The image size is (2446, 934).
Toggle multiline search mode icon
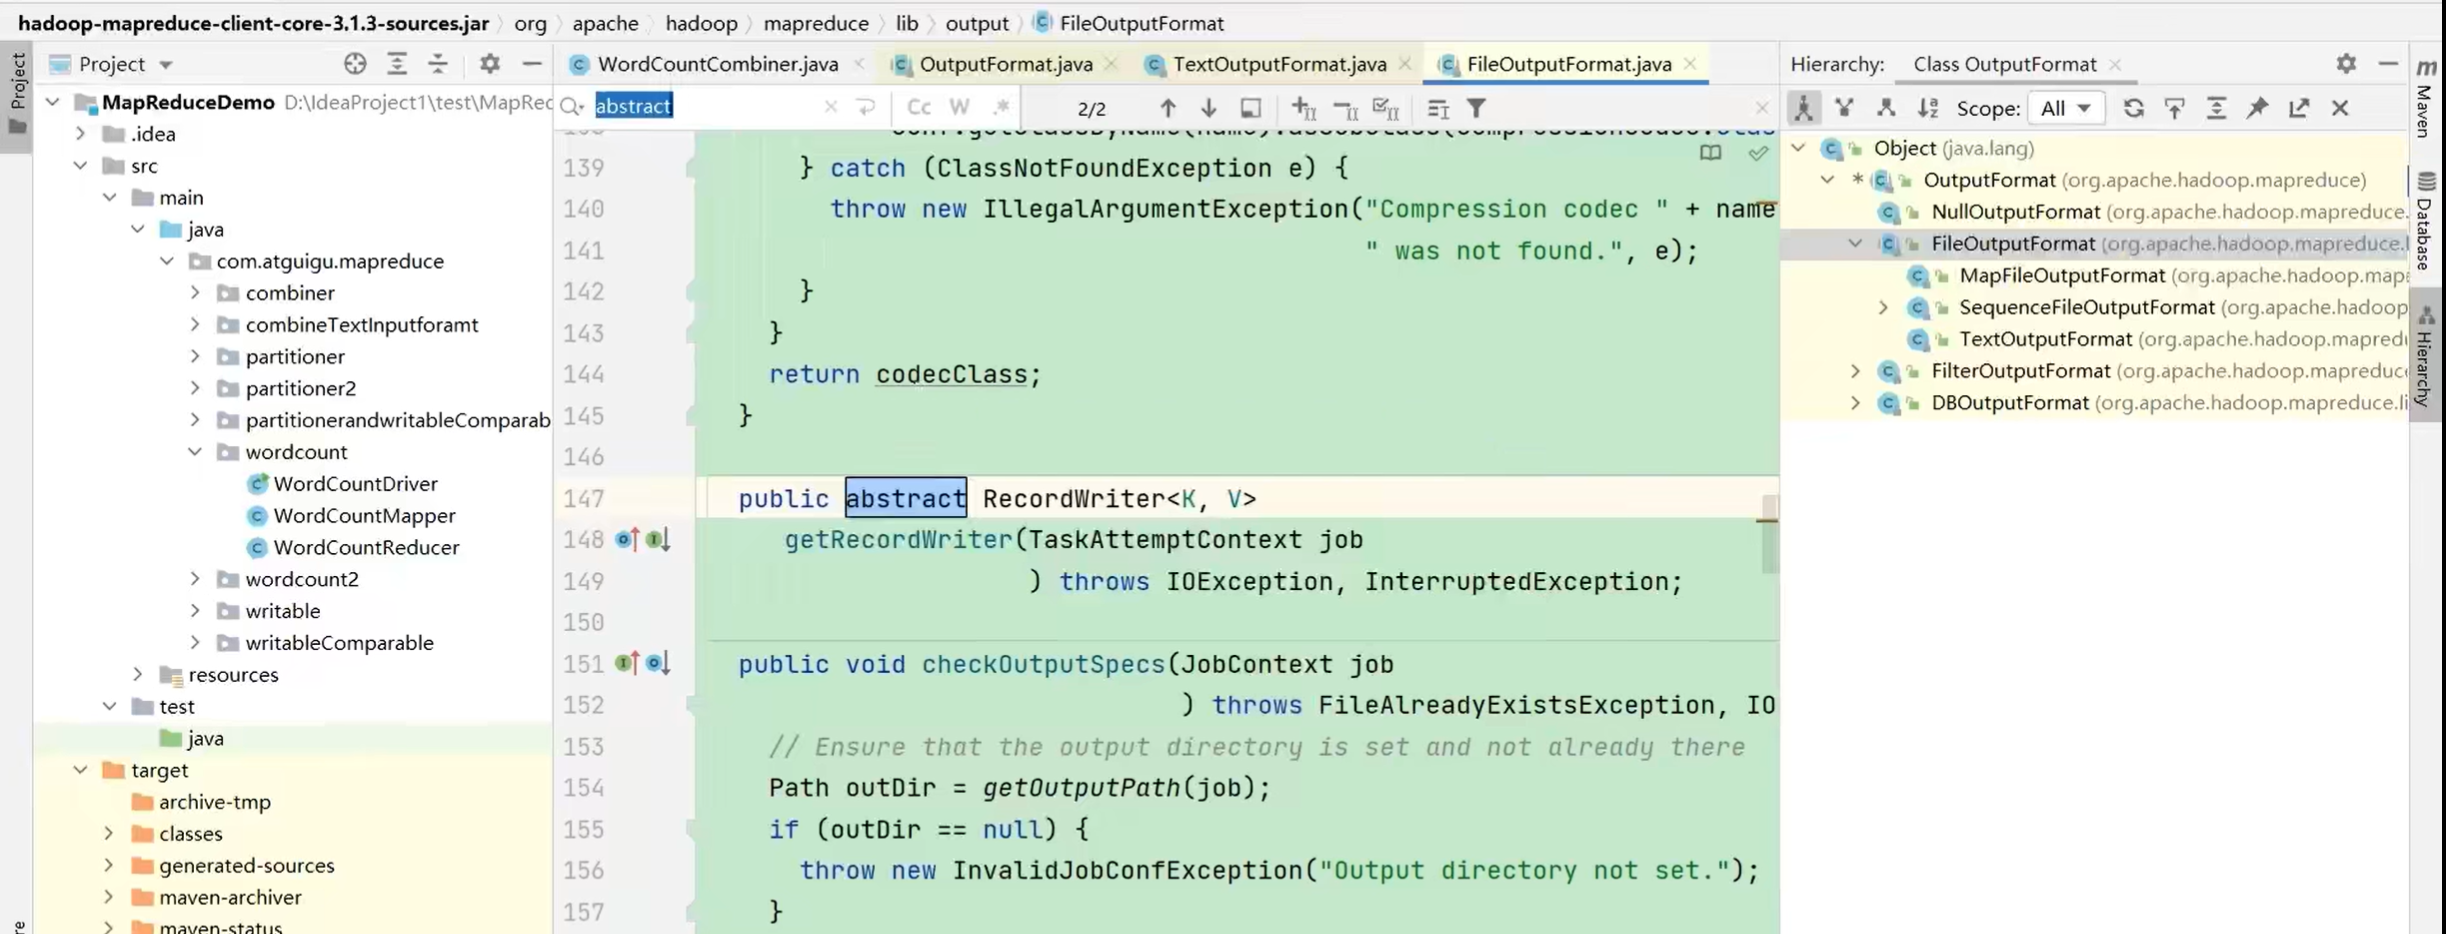click(1438, 108)
